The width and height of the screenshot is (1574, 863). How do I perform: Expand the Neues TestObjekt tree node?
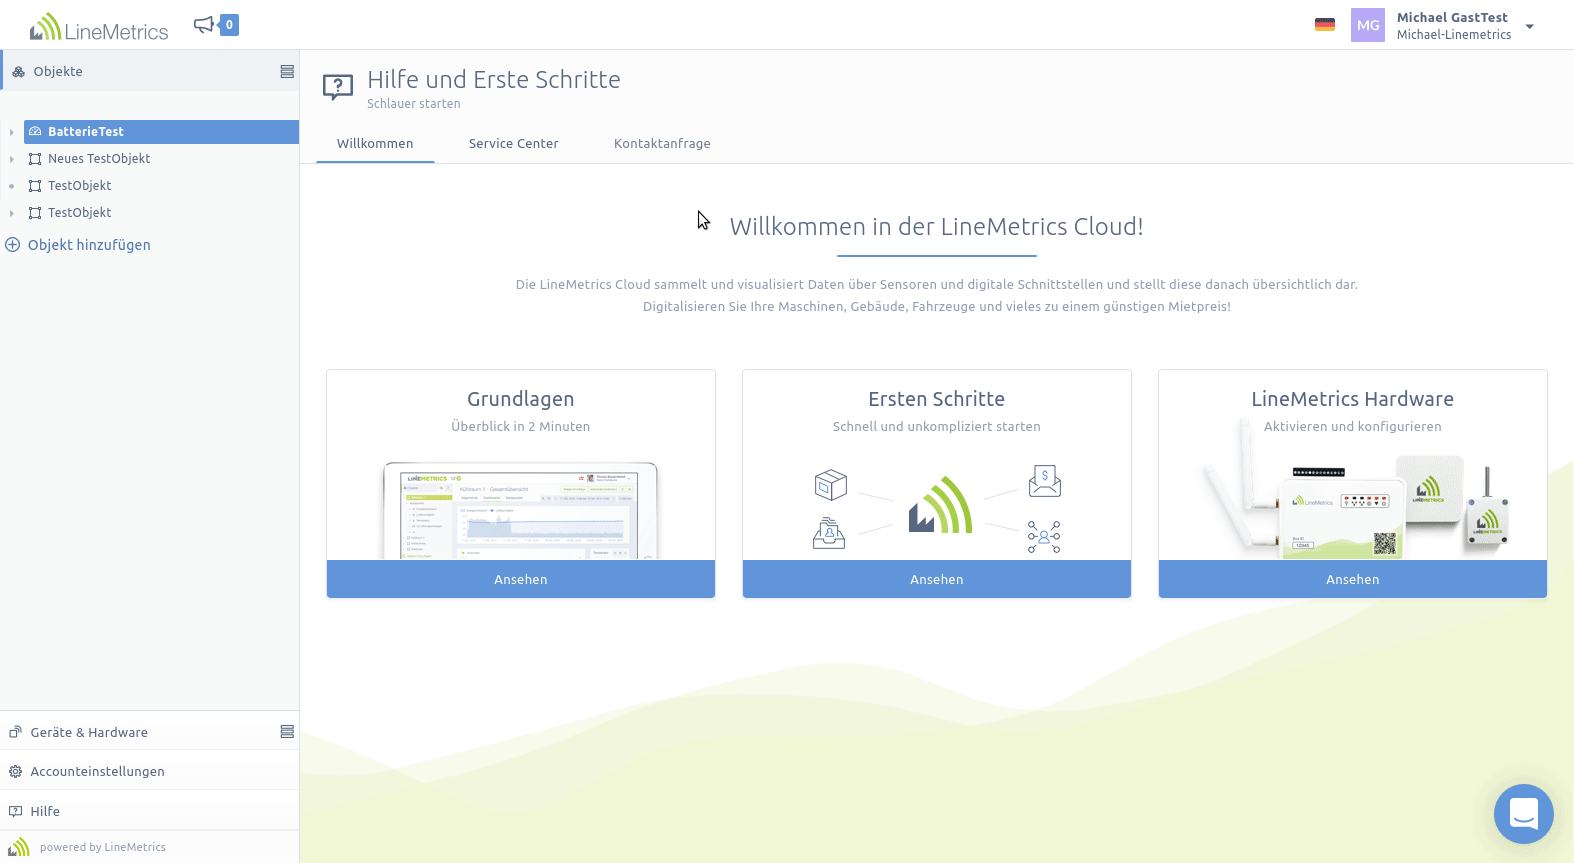(x=12, y=159)
